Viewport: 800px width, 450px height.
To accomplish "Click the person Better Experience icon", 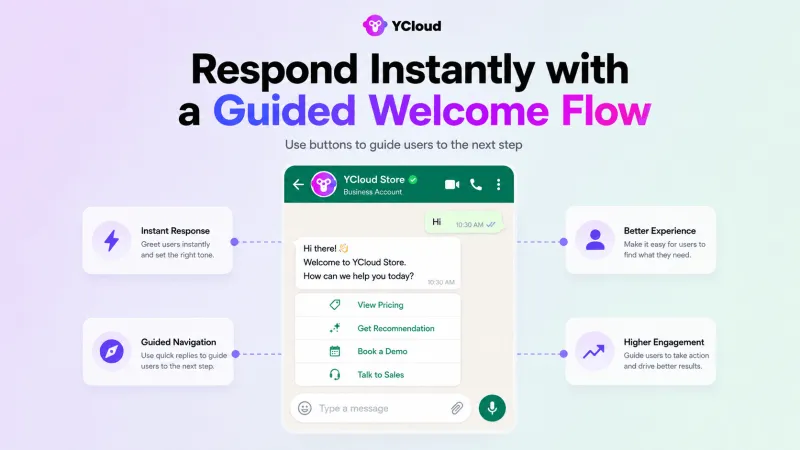I will (595, 239).
